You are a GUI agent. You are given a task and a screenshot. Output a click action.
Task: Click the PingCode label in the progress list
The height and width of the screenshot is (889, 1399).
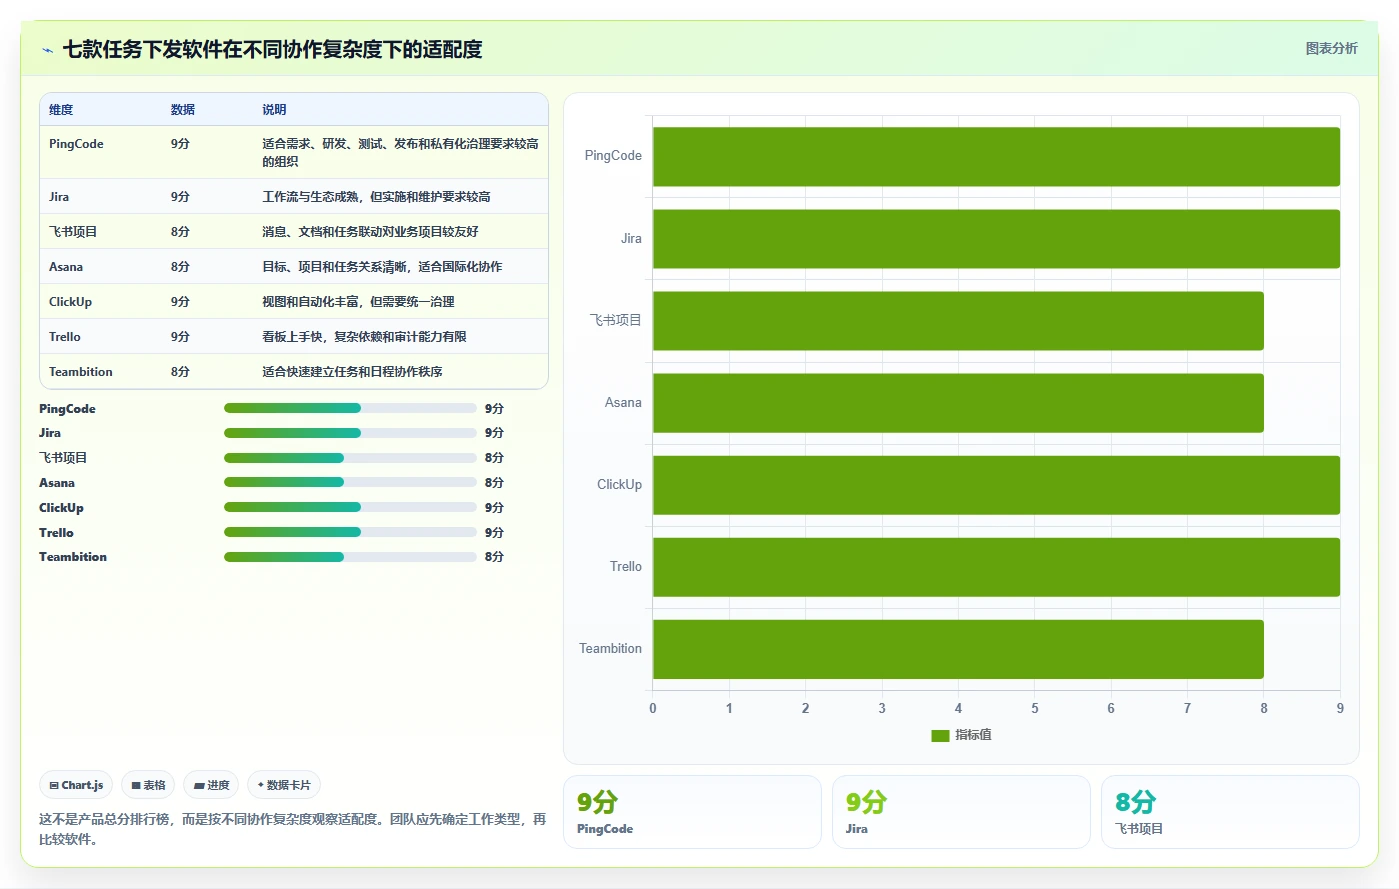pyautogui.click(x=67, y=409)
